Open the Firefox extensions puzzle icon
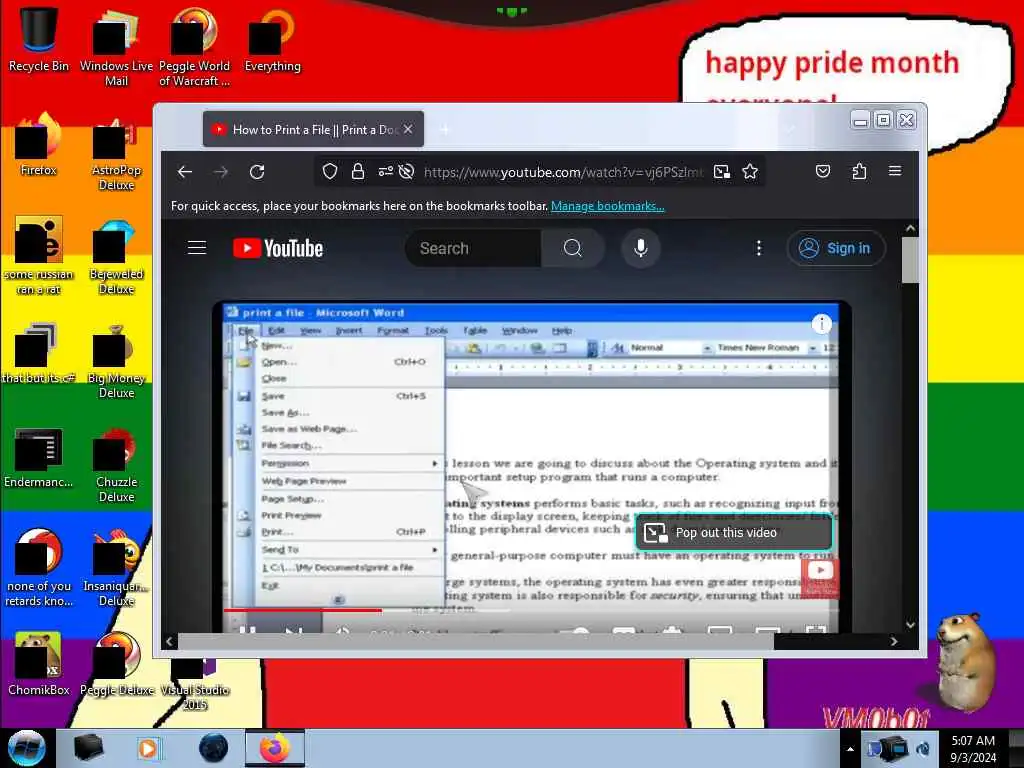 pos(859,171)
